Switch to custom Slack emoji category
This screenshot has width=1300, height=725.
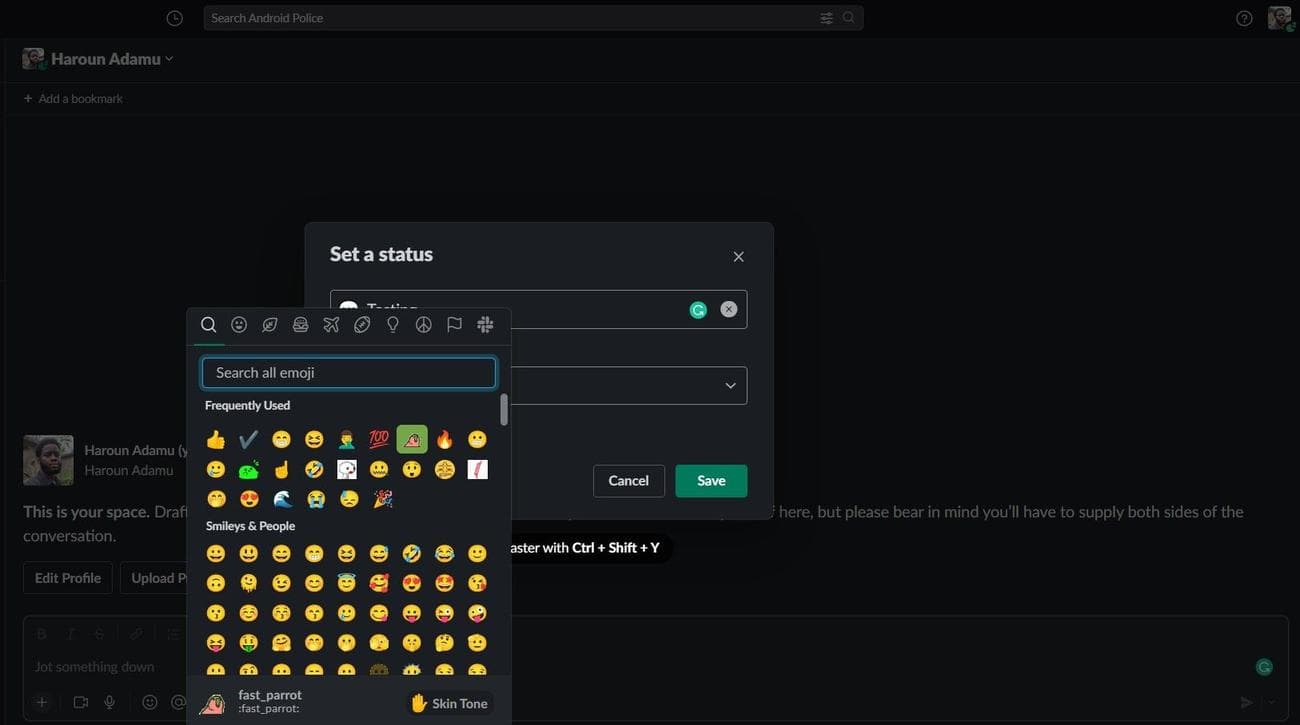pos(485,324)
